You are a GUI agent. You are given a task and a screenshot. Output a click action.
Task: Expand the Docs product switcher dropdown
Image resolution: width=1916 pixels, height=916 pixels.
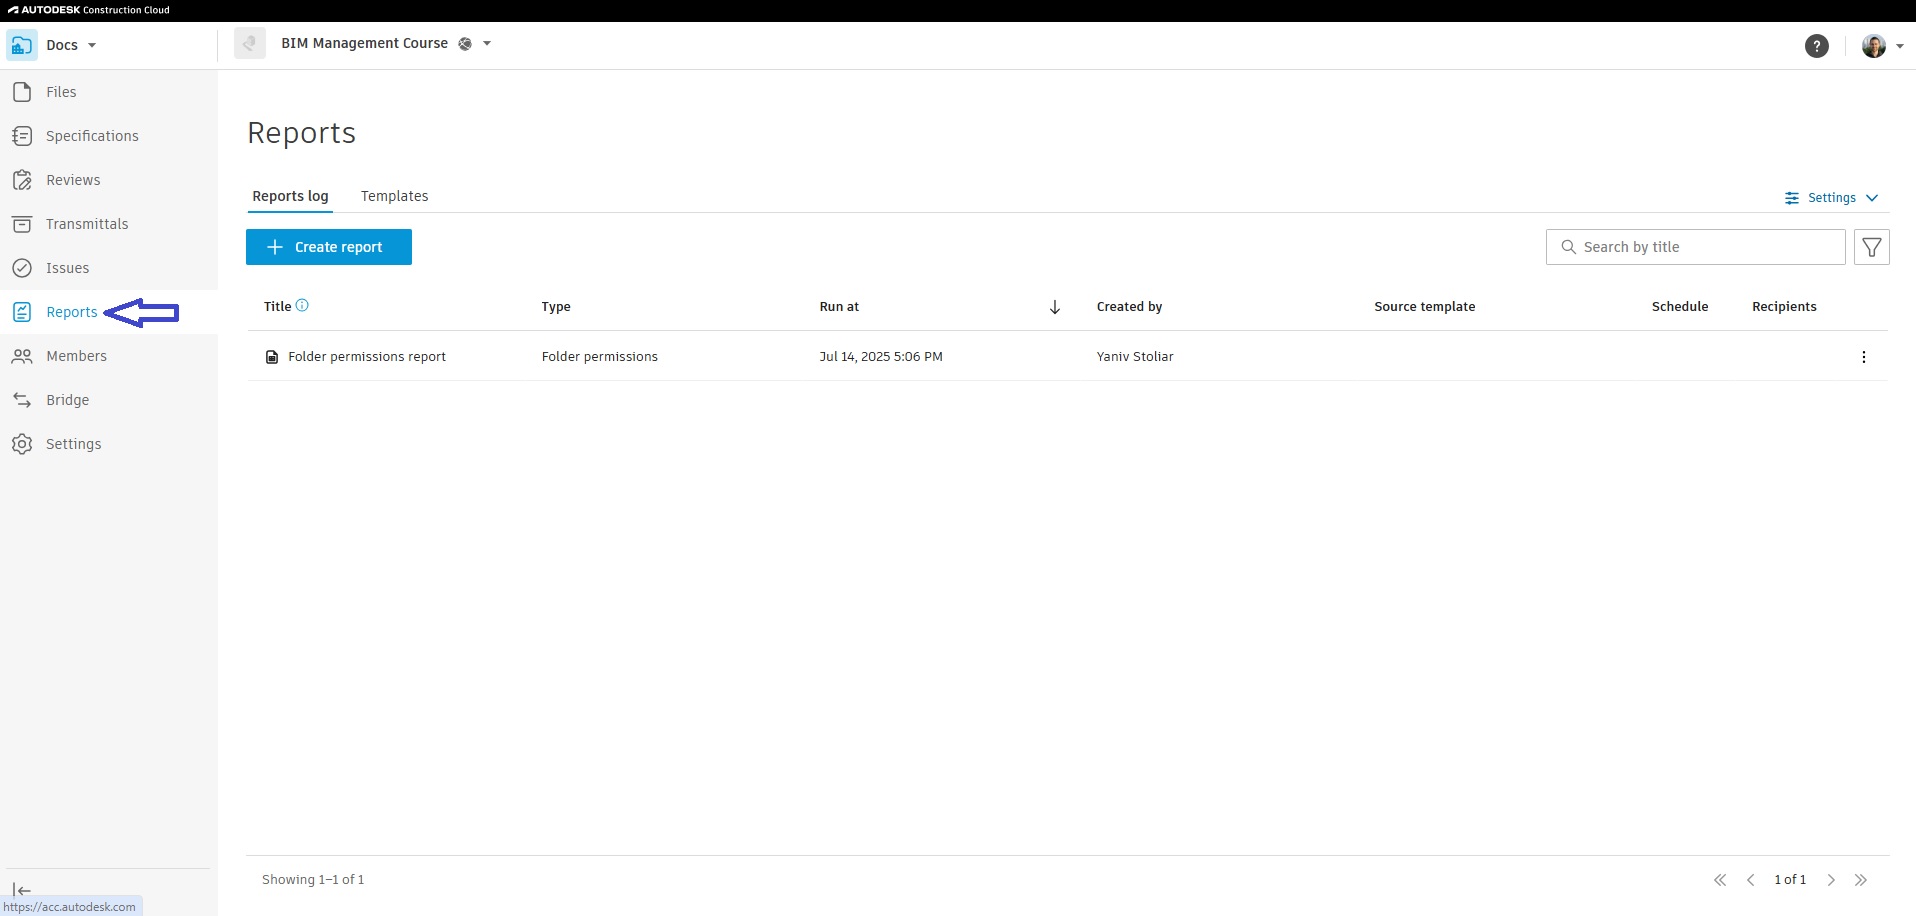92,45
